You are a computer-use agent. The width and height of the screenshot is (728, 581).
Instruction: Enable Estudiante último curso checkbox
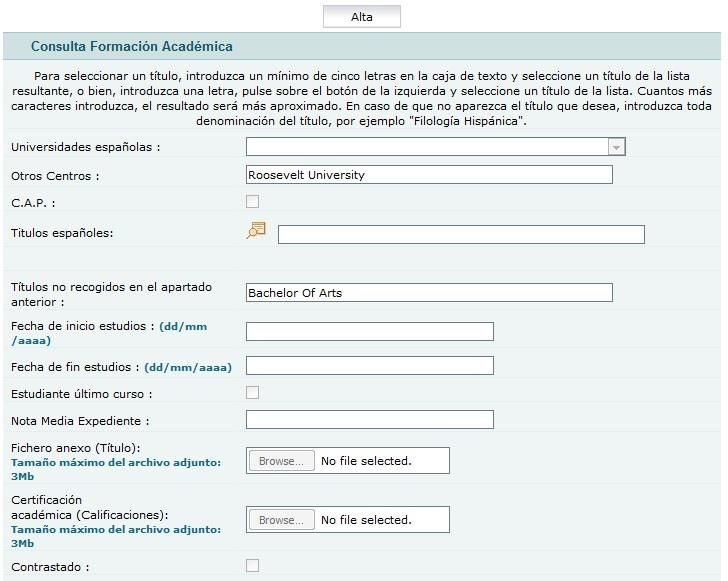click(x=253, y=392)
